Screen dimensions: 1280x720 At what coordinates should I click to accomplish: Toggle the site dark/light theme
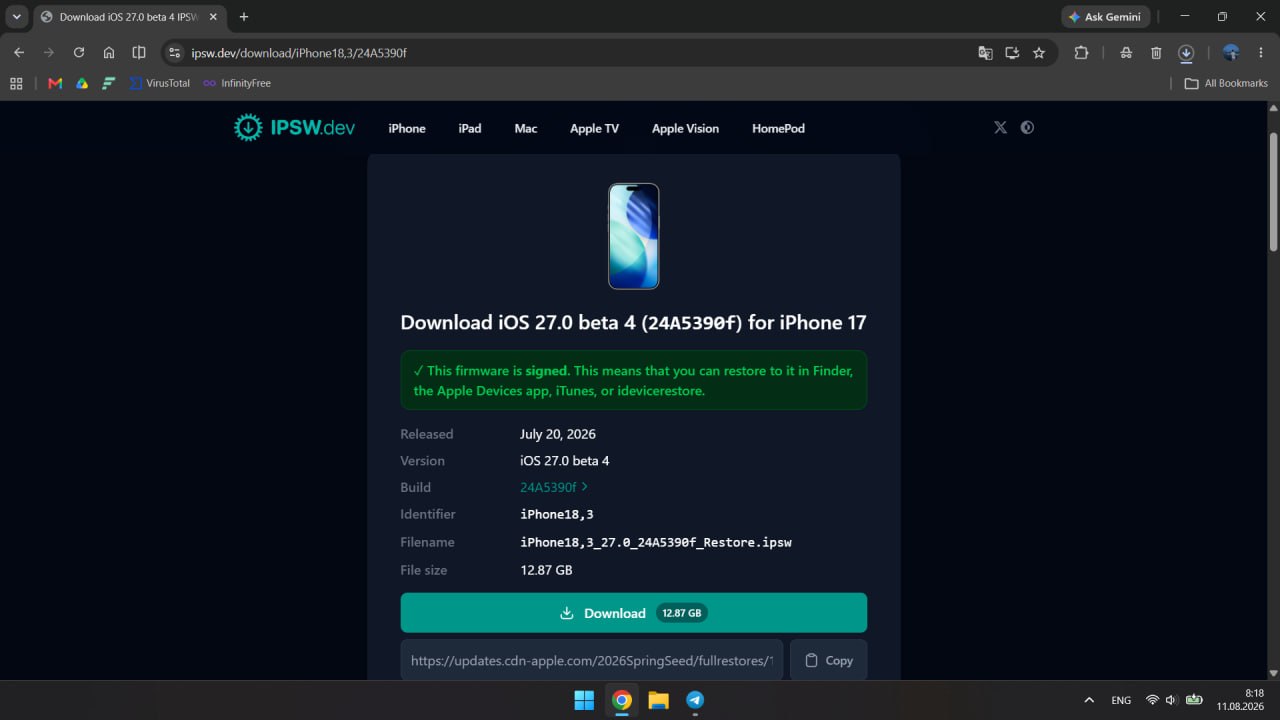point(1027,128)
